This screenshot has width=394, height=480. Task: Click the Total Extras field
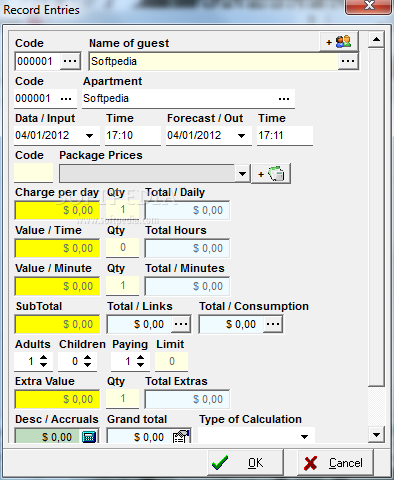pos(187,399)
